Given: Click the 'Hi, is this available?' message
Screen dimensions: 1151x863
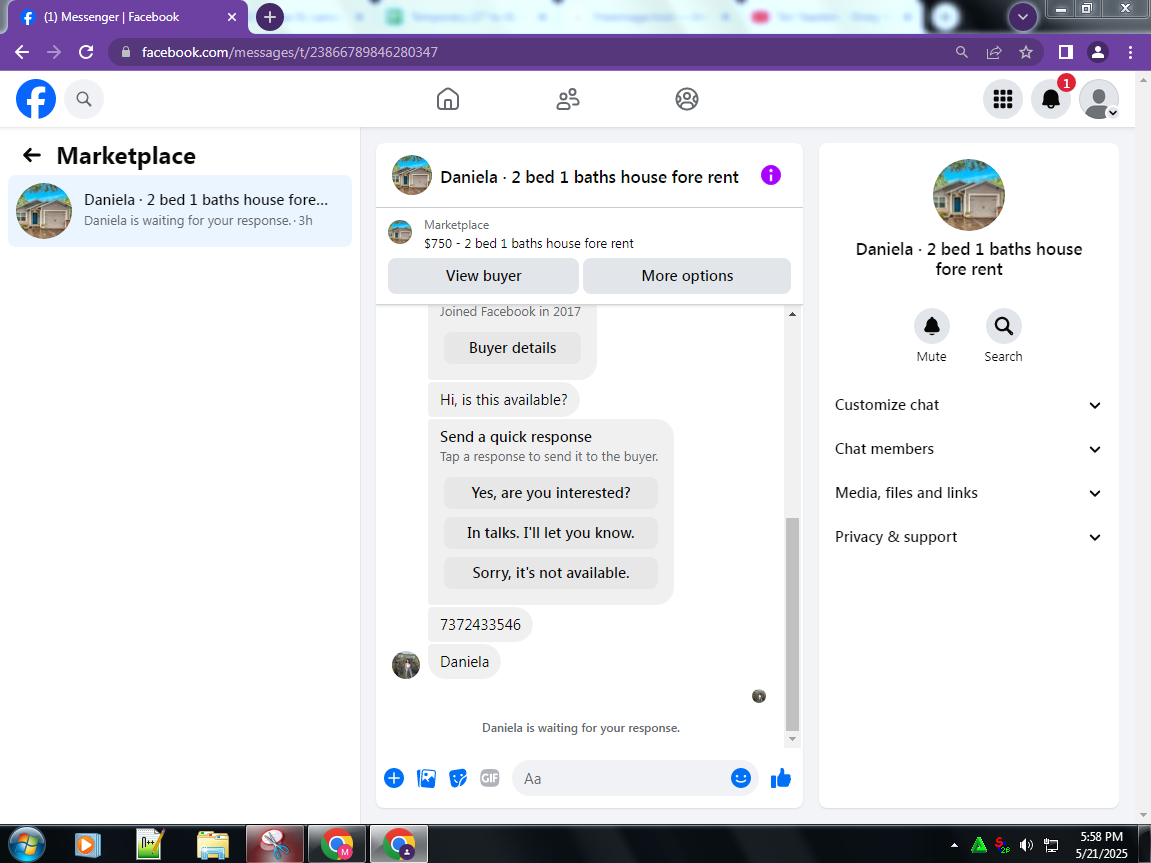Looking at the screenshot, I should (504, 400).
